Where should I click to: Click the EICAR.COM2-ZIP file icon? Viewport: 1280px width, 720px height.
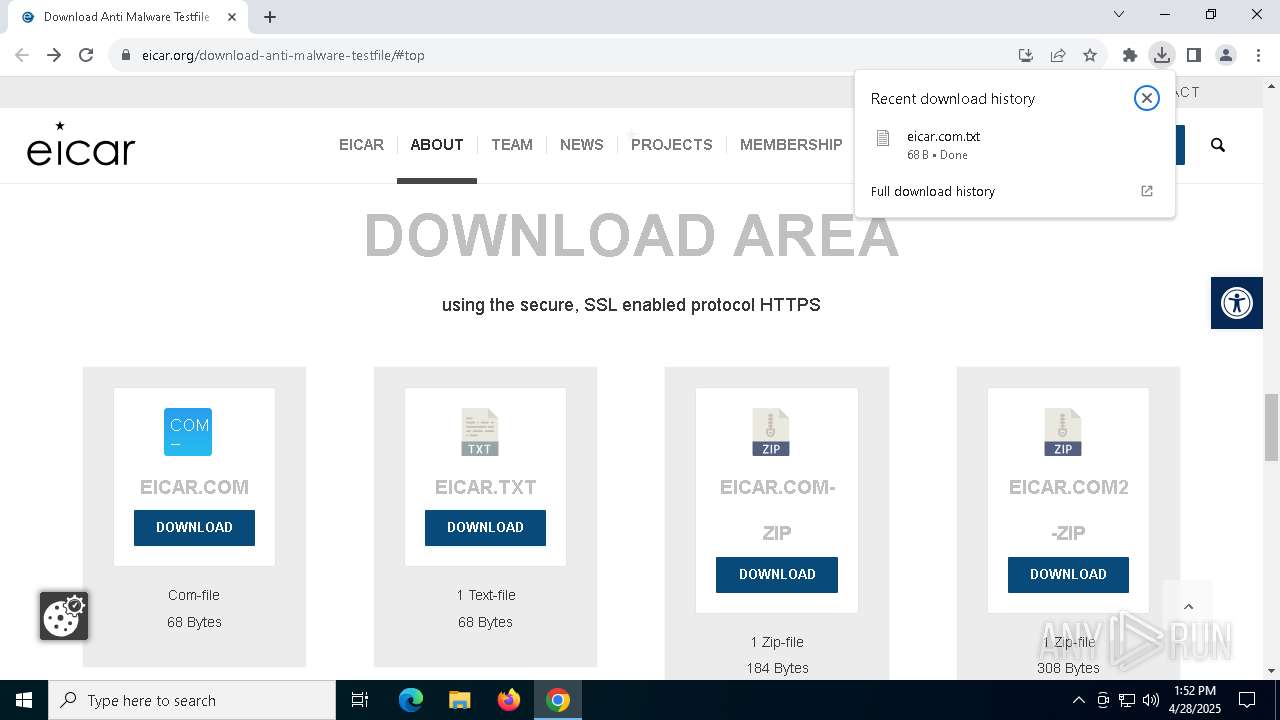pos(1063,432)
